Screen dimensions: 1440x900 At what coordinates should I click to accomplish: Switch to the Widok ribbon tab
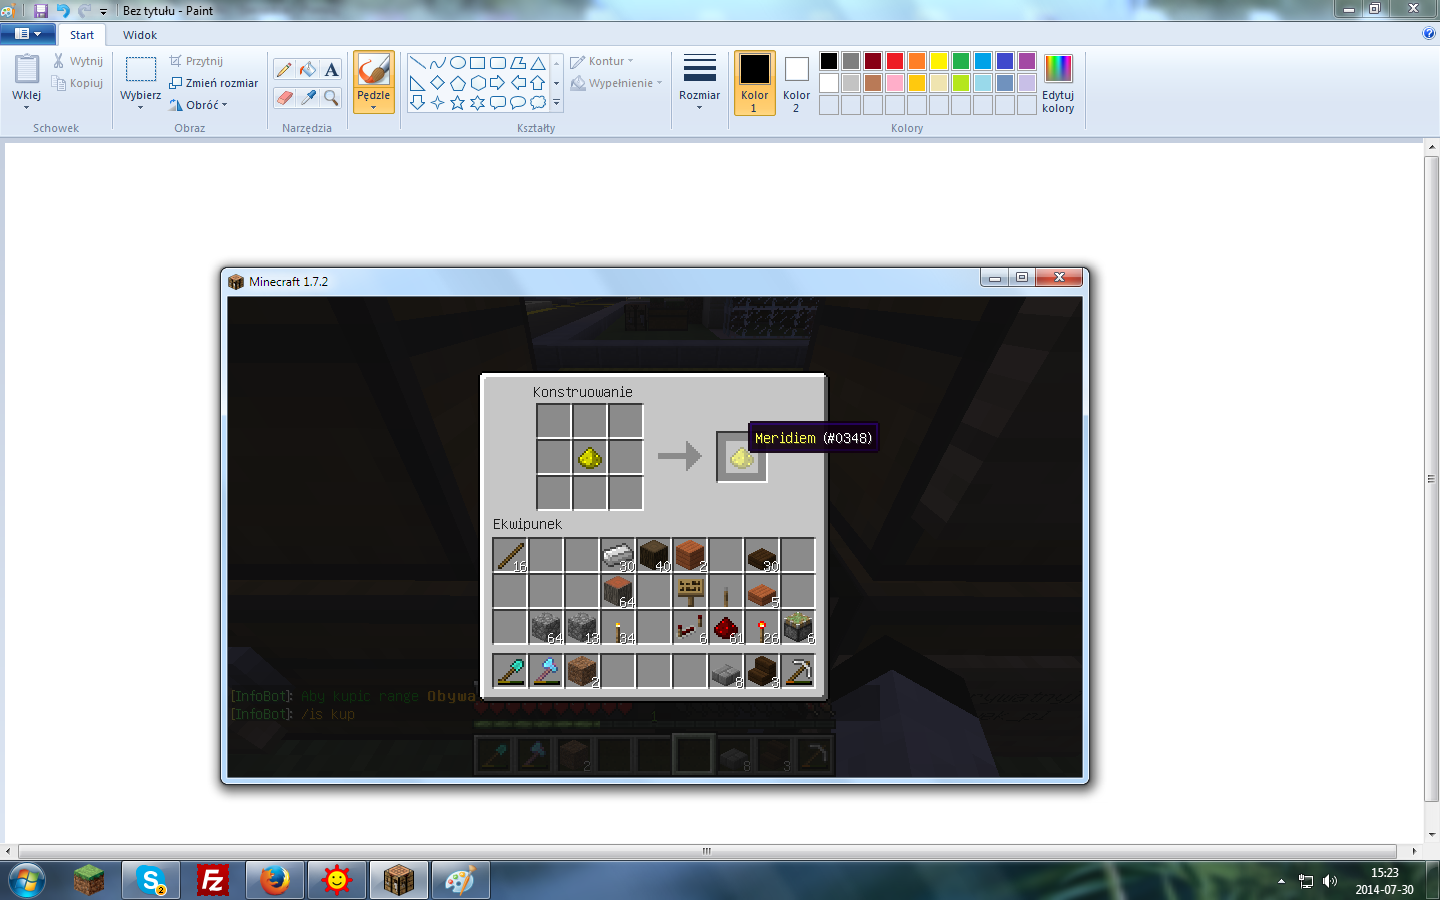pyautogui.click(x=140, y=34)
